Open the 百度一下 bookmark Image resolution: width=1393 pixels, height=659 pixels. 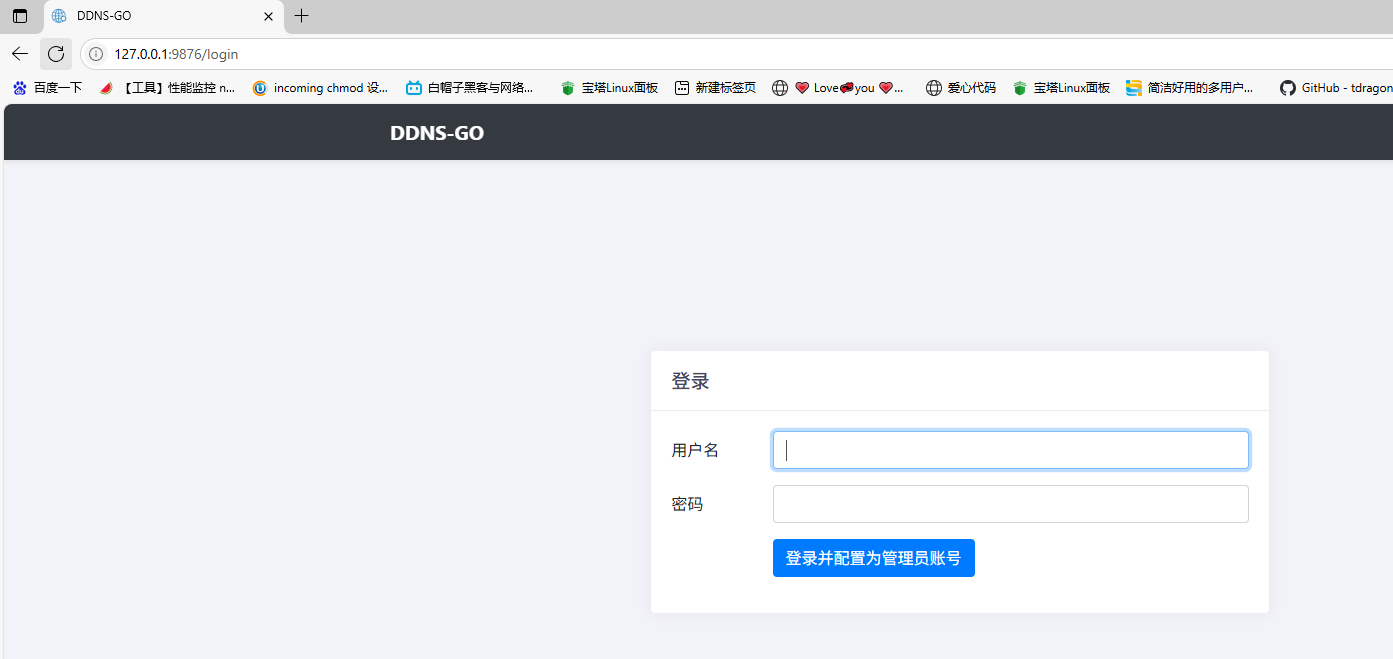click(47, 88)
